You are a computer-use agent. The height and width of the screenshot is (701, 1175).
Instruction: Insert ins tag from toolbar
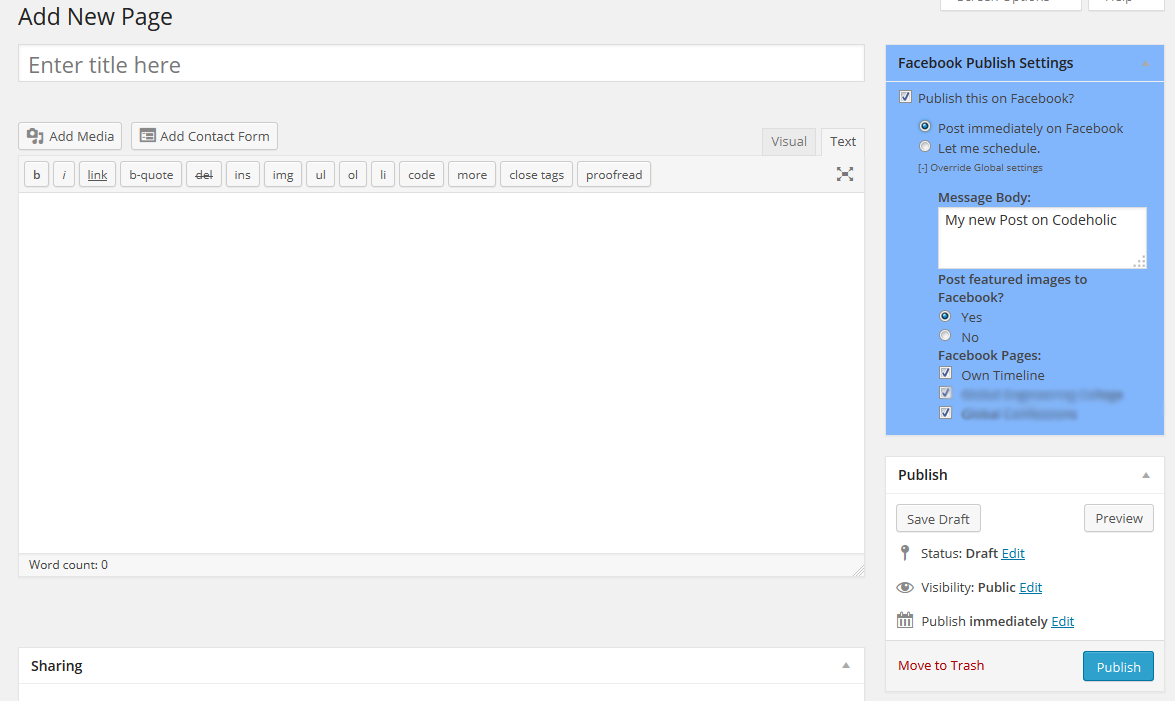click(243, 175)
